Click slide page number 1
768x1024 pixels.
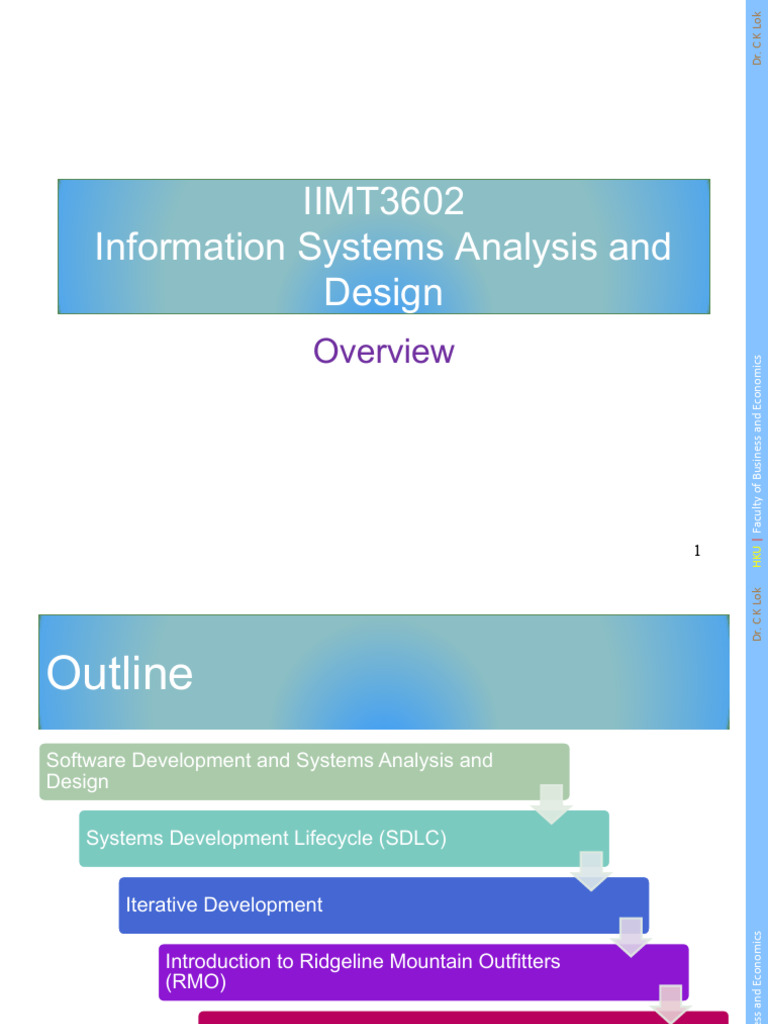(x=697, y=551)
